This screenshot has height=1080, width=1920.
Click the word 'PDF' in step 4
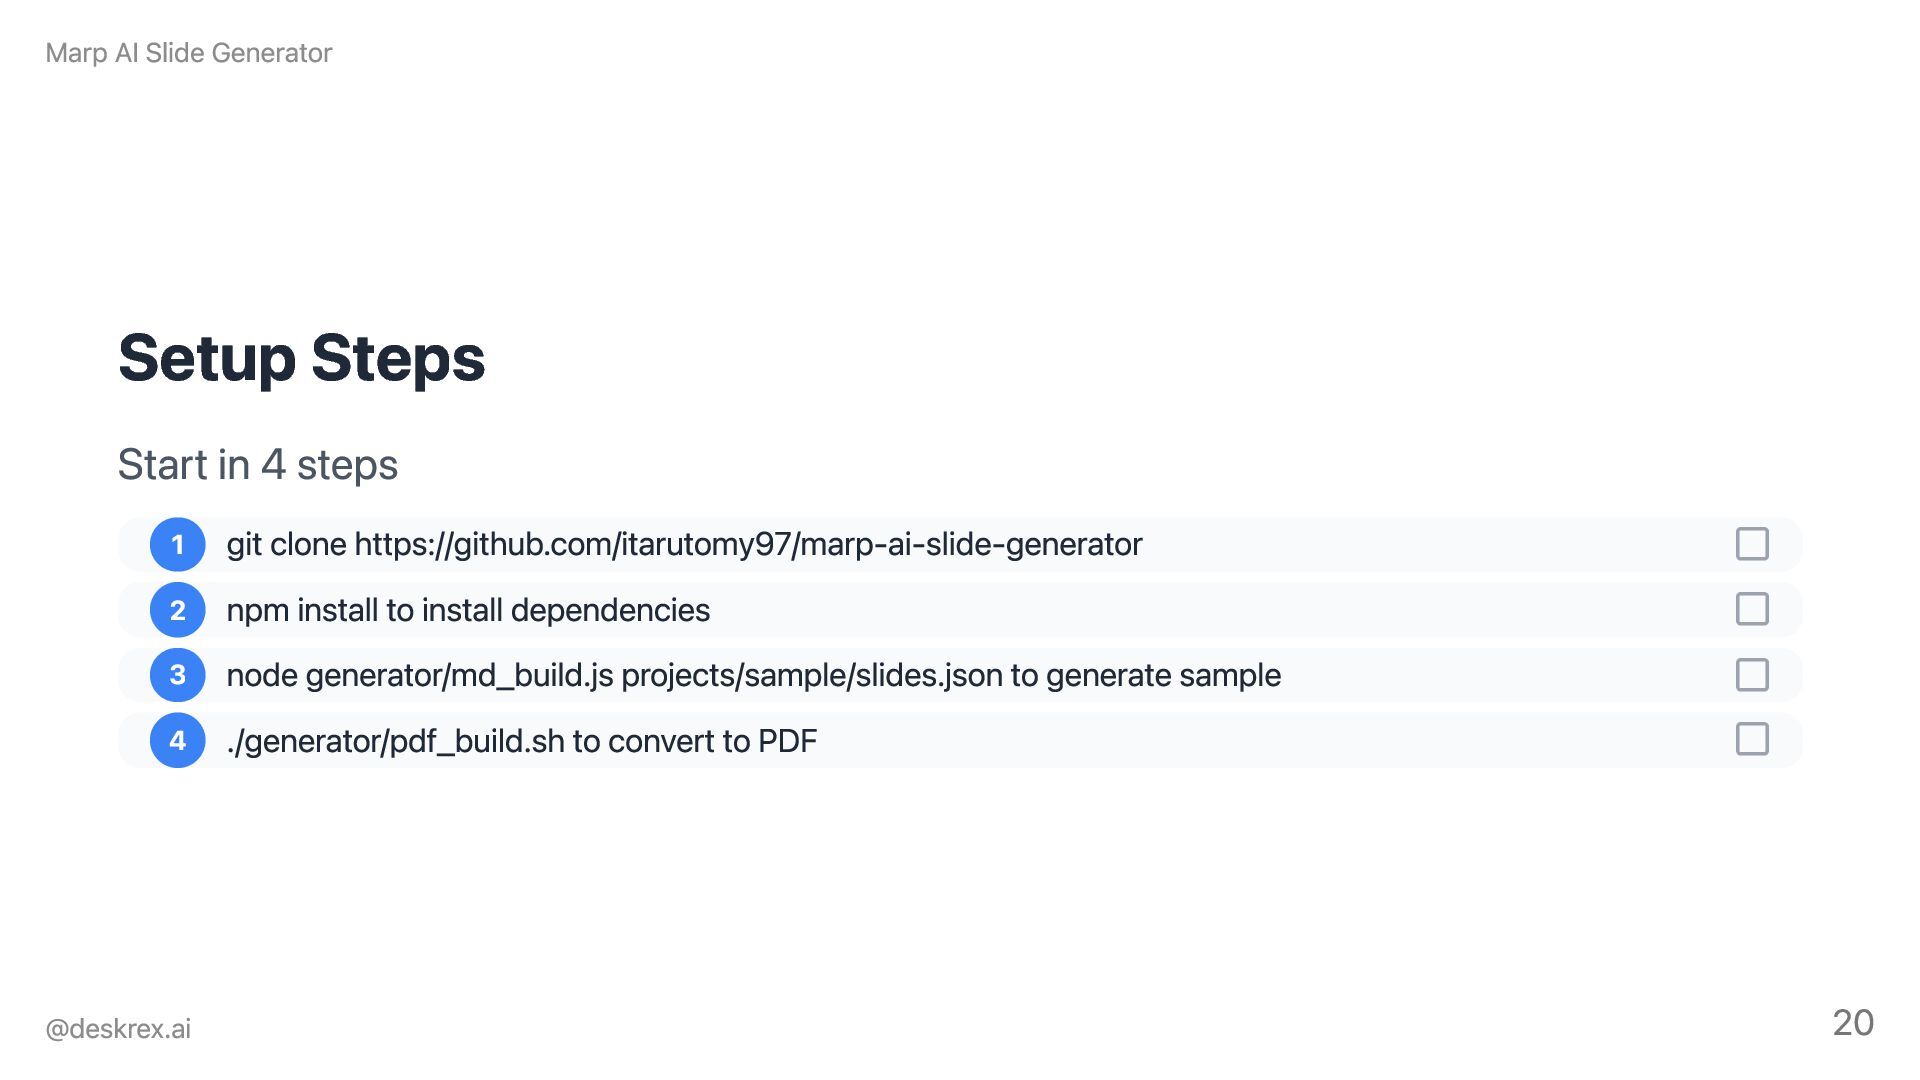tap(787, 742)
